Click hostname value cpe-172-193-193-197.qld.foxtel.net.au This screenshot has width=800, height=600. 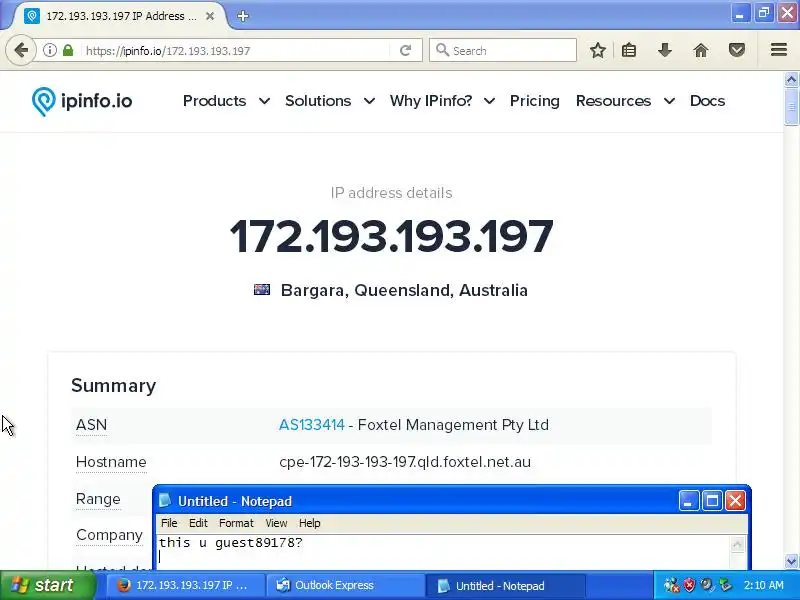[405, 462]
